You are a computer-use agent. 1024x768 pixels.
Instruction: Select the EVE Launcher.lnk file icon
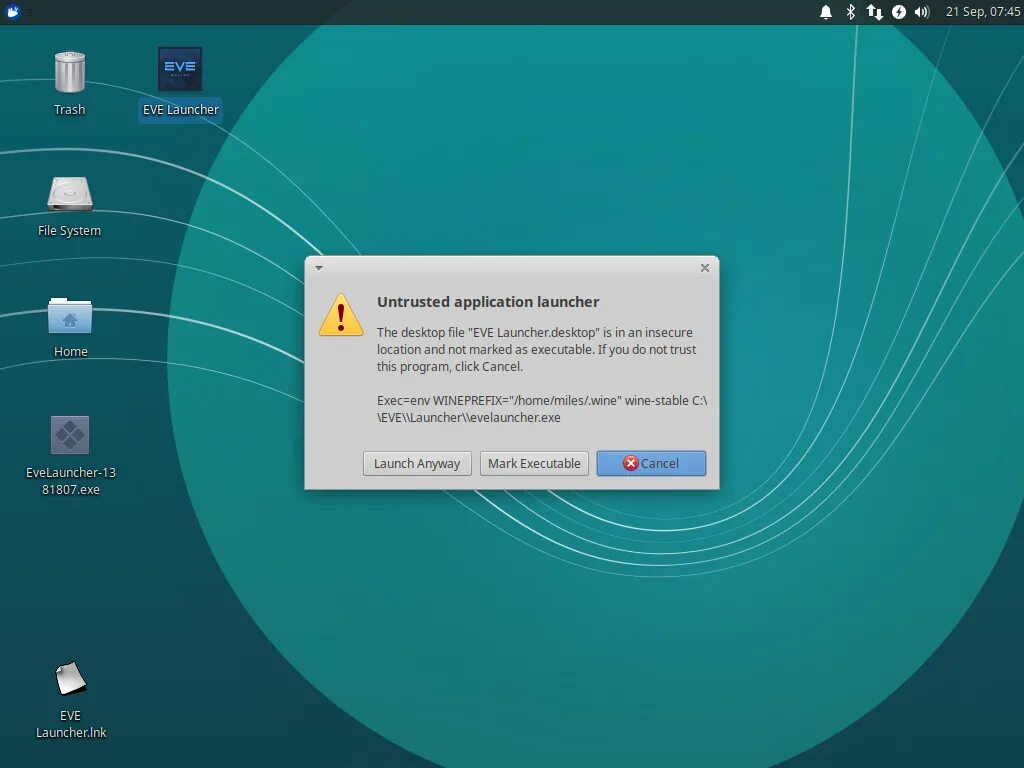coord(71,679)
